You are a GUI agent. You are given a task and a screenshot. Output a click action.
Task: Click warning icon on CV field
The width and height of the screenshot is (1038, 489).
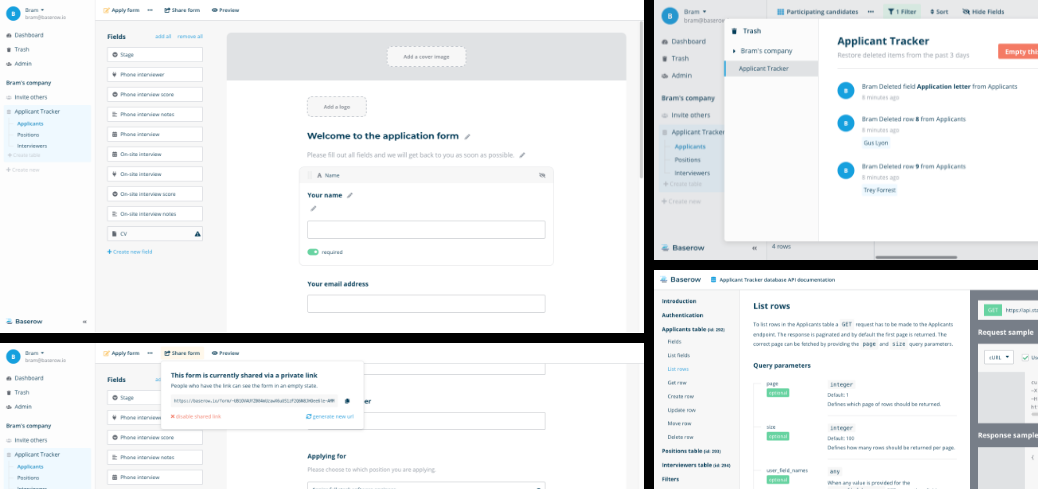(197, 233)
